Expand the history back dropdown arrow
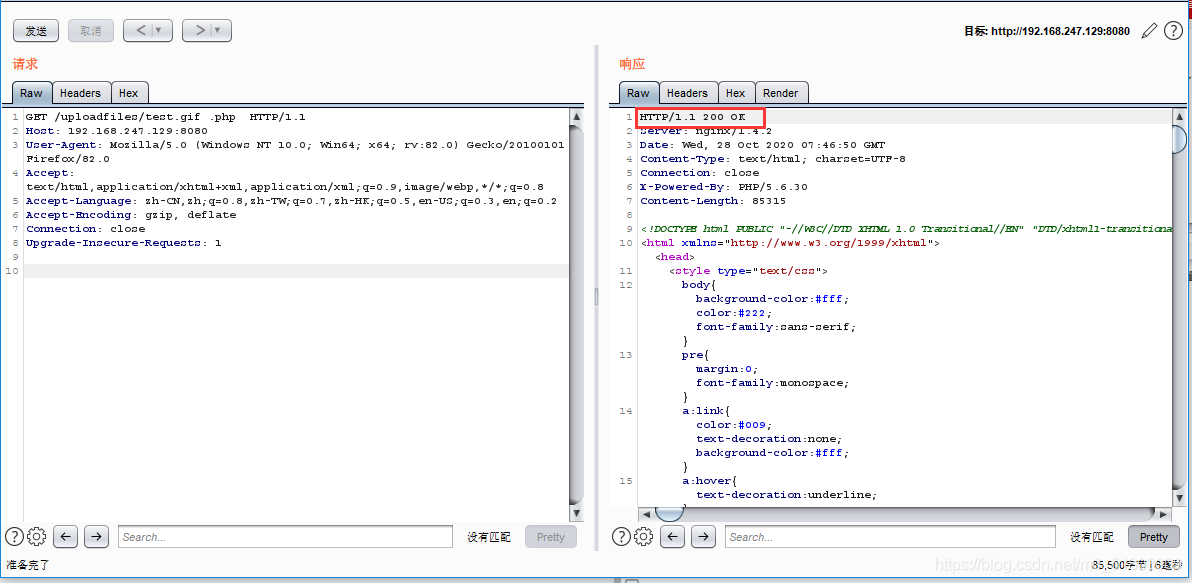Image resolution: width=1192 pixels, height=583 pixels. (160, 31)
